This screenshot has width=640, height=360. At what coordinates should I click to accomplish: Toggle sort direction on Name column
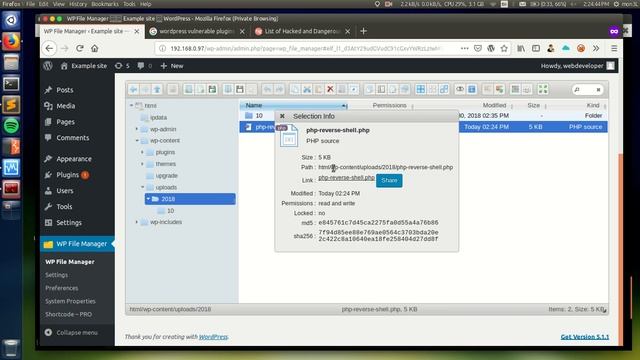pos(344,106)
